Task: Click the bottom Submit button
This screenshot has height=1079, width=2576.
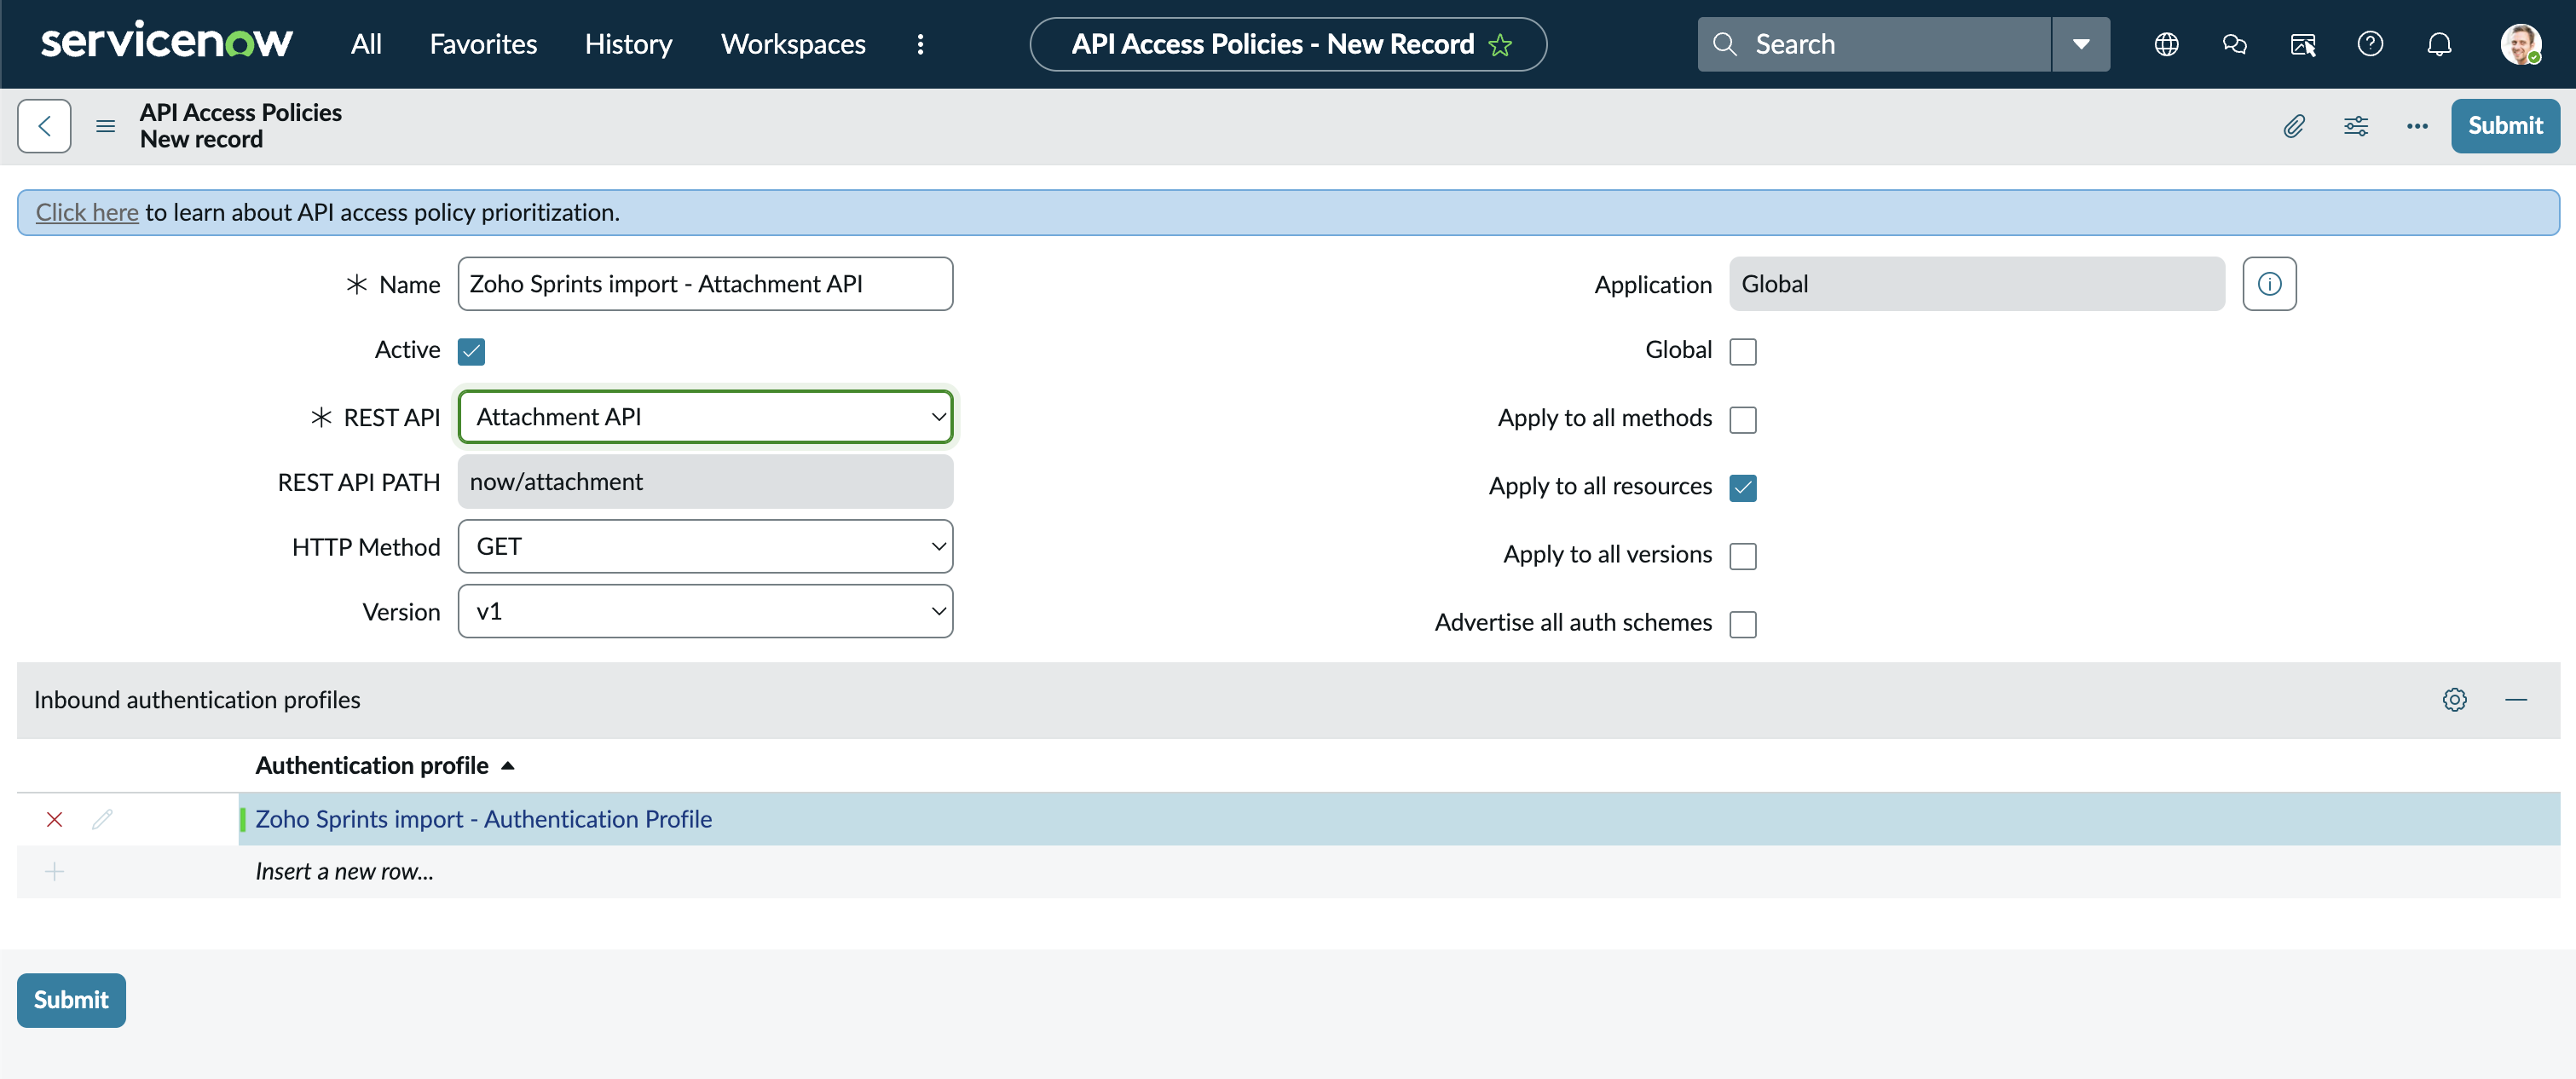Action: (x=71, y=999)
